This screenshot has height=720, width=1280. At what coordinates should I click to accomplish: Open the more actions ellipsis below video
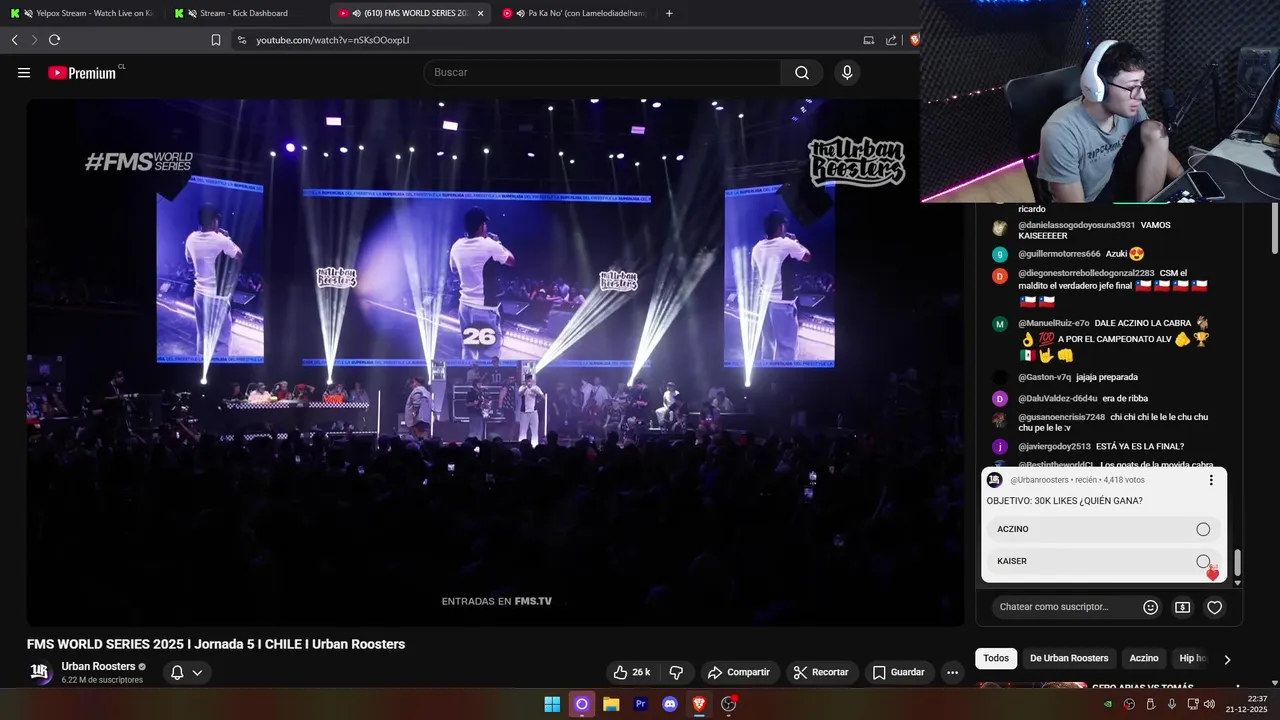point(952,672)
